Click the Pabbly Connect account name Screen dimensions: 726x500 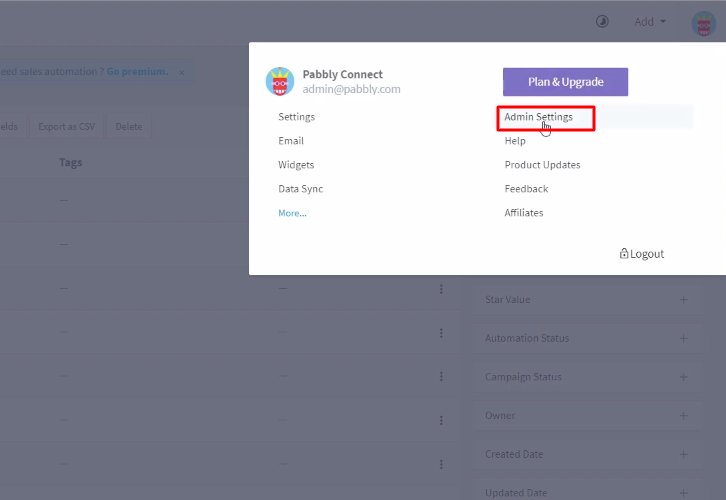coord(343,74)
